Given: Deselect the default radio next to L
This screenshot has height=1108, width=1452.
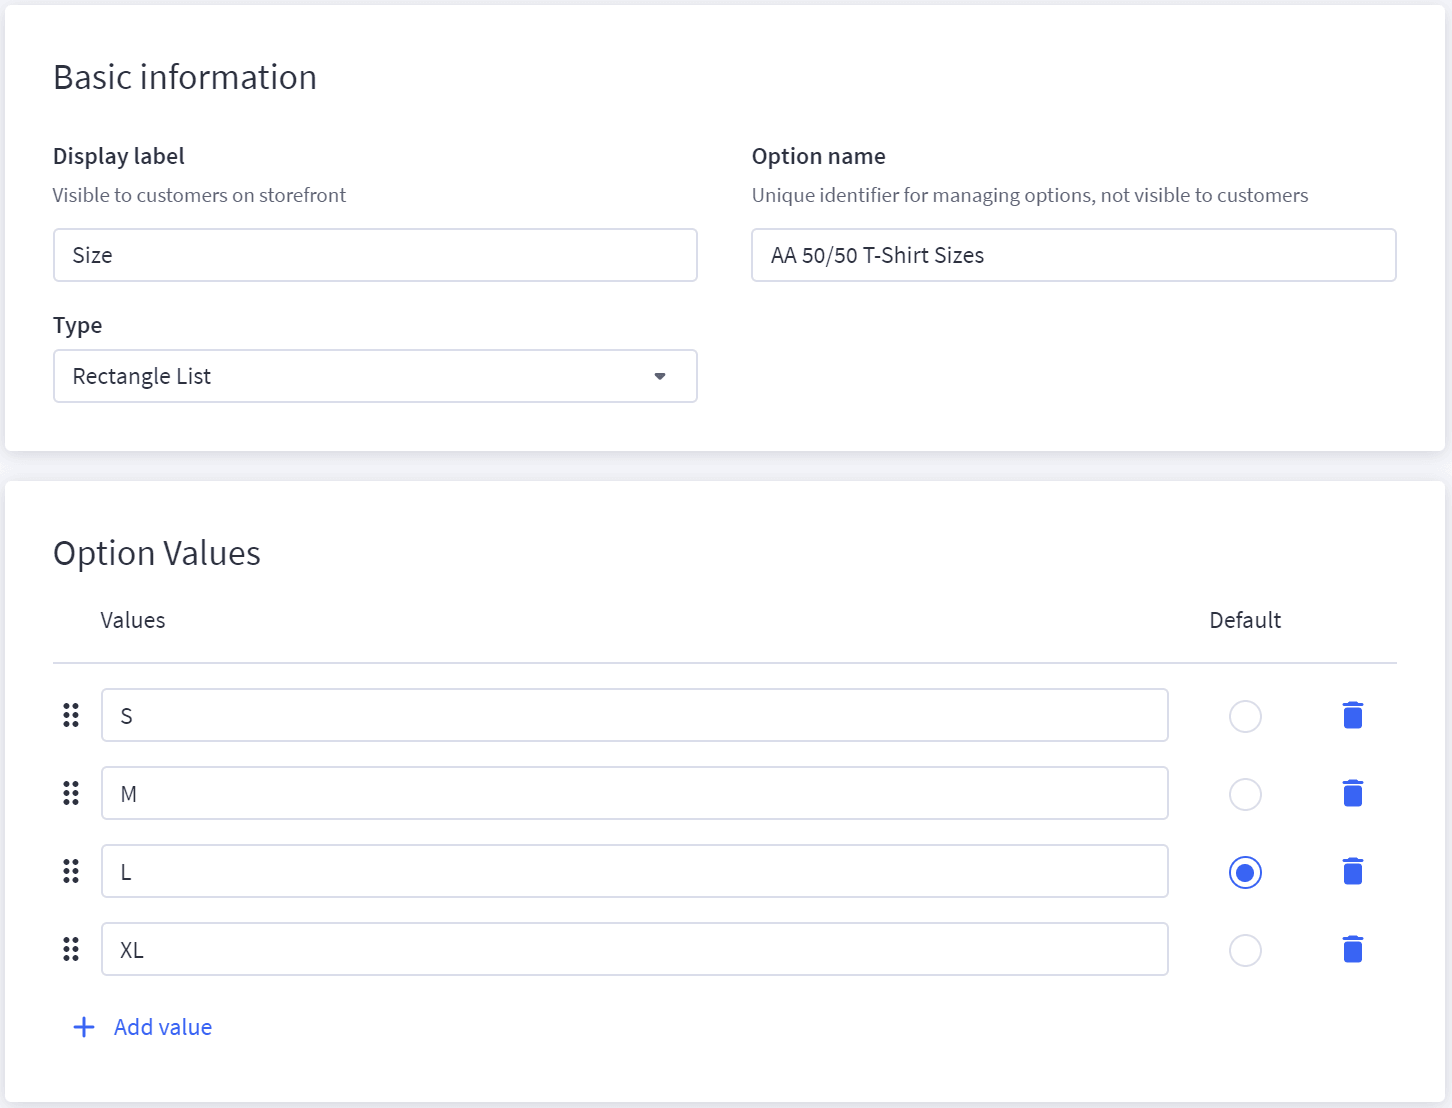Looking at the screenshot, I should pyautogui.click(x=1245, y=872).
